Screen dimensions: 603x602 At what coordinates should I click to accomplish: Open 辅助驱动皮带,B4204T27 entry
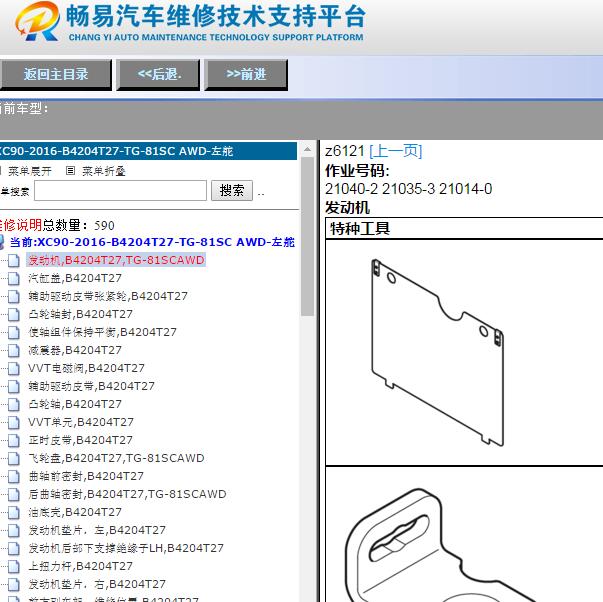click(x=92, y=386)
